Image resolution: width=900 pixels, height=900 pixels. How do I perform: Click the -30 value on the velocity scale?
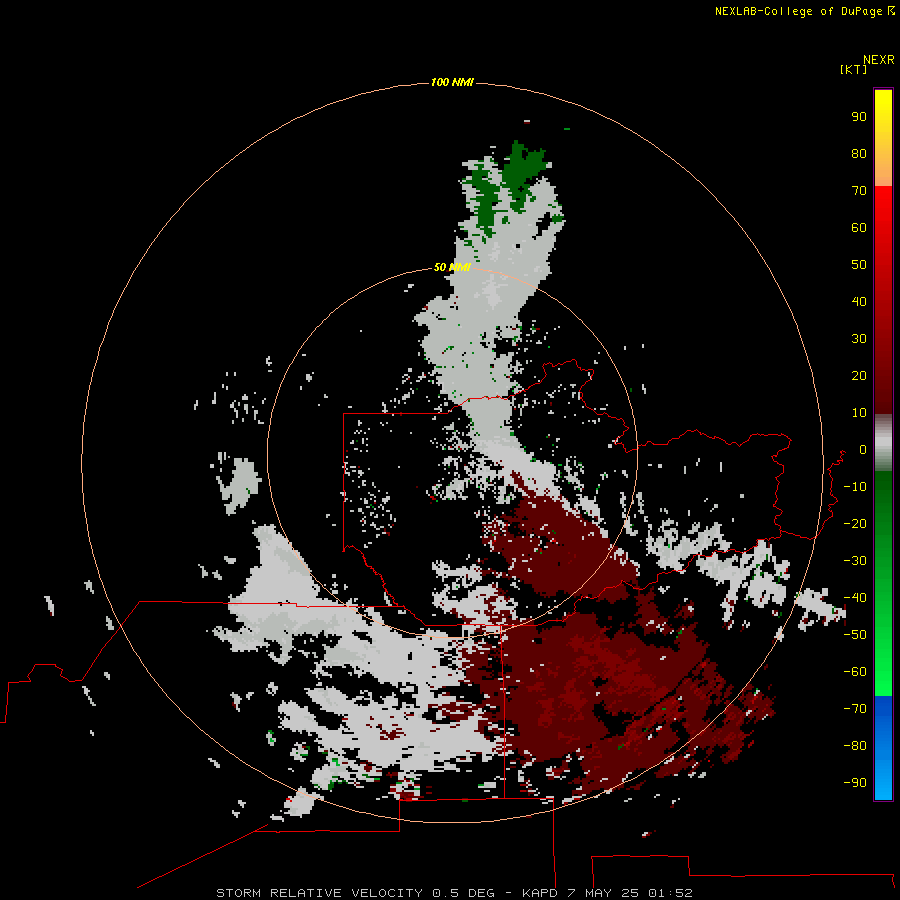point(855,561)
